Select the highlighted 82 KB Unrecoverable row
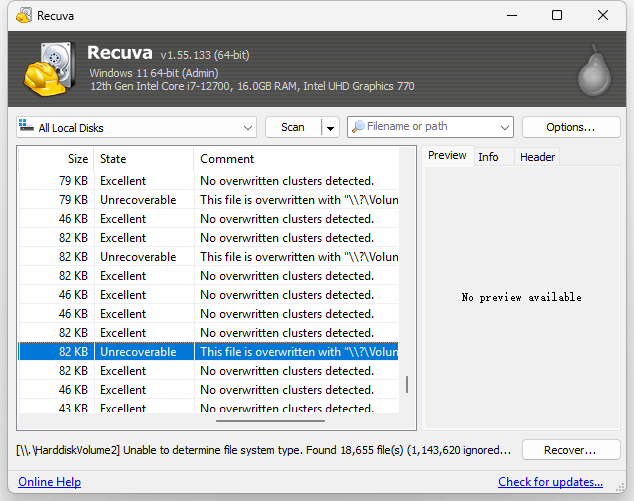 [209, 352]
